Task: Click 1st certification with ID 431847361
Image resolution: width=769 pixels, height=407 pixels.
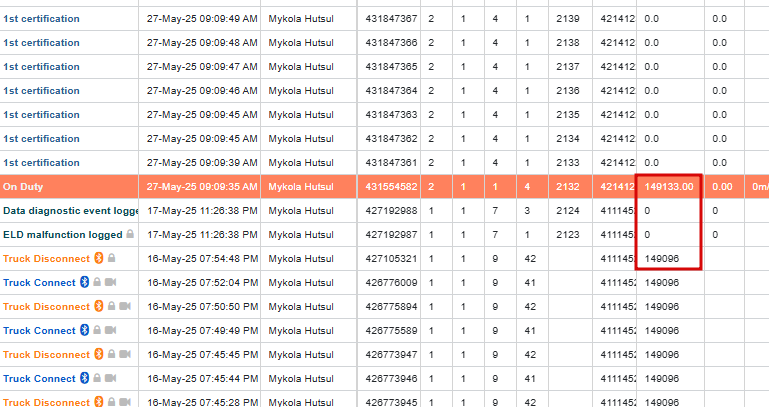Action: 41,163
